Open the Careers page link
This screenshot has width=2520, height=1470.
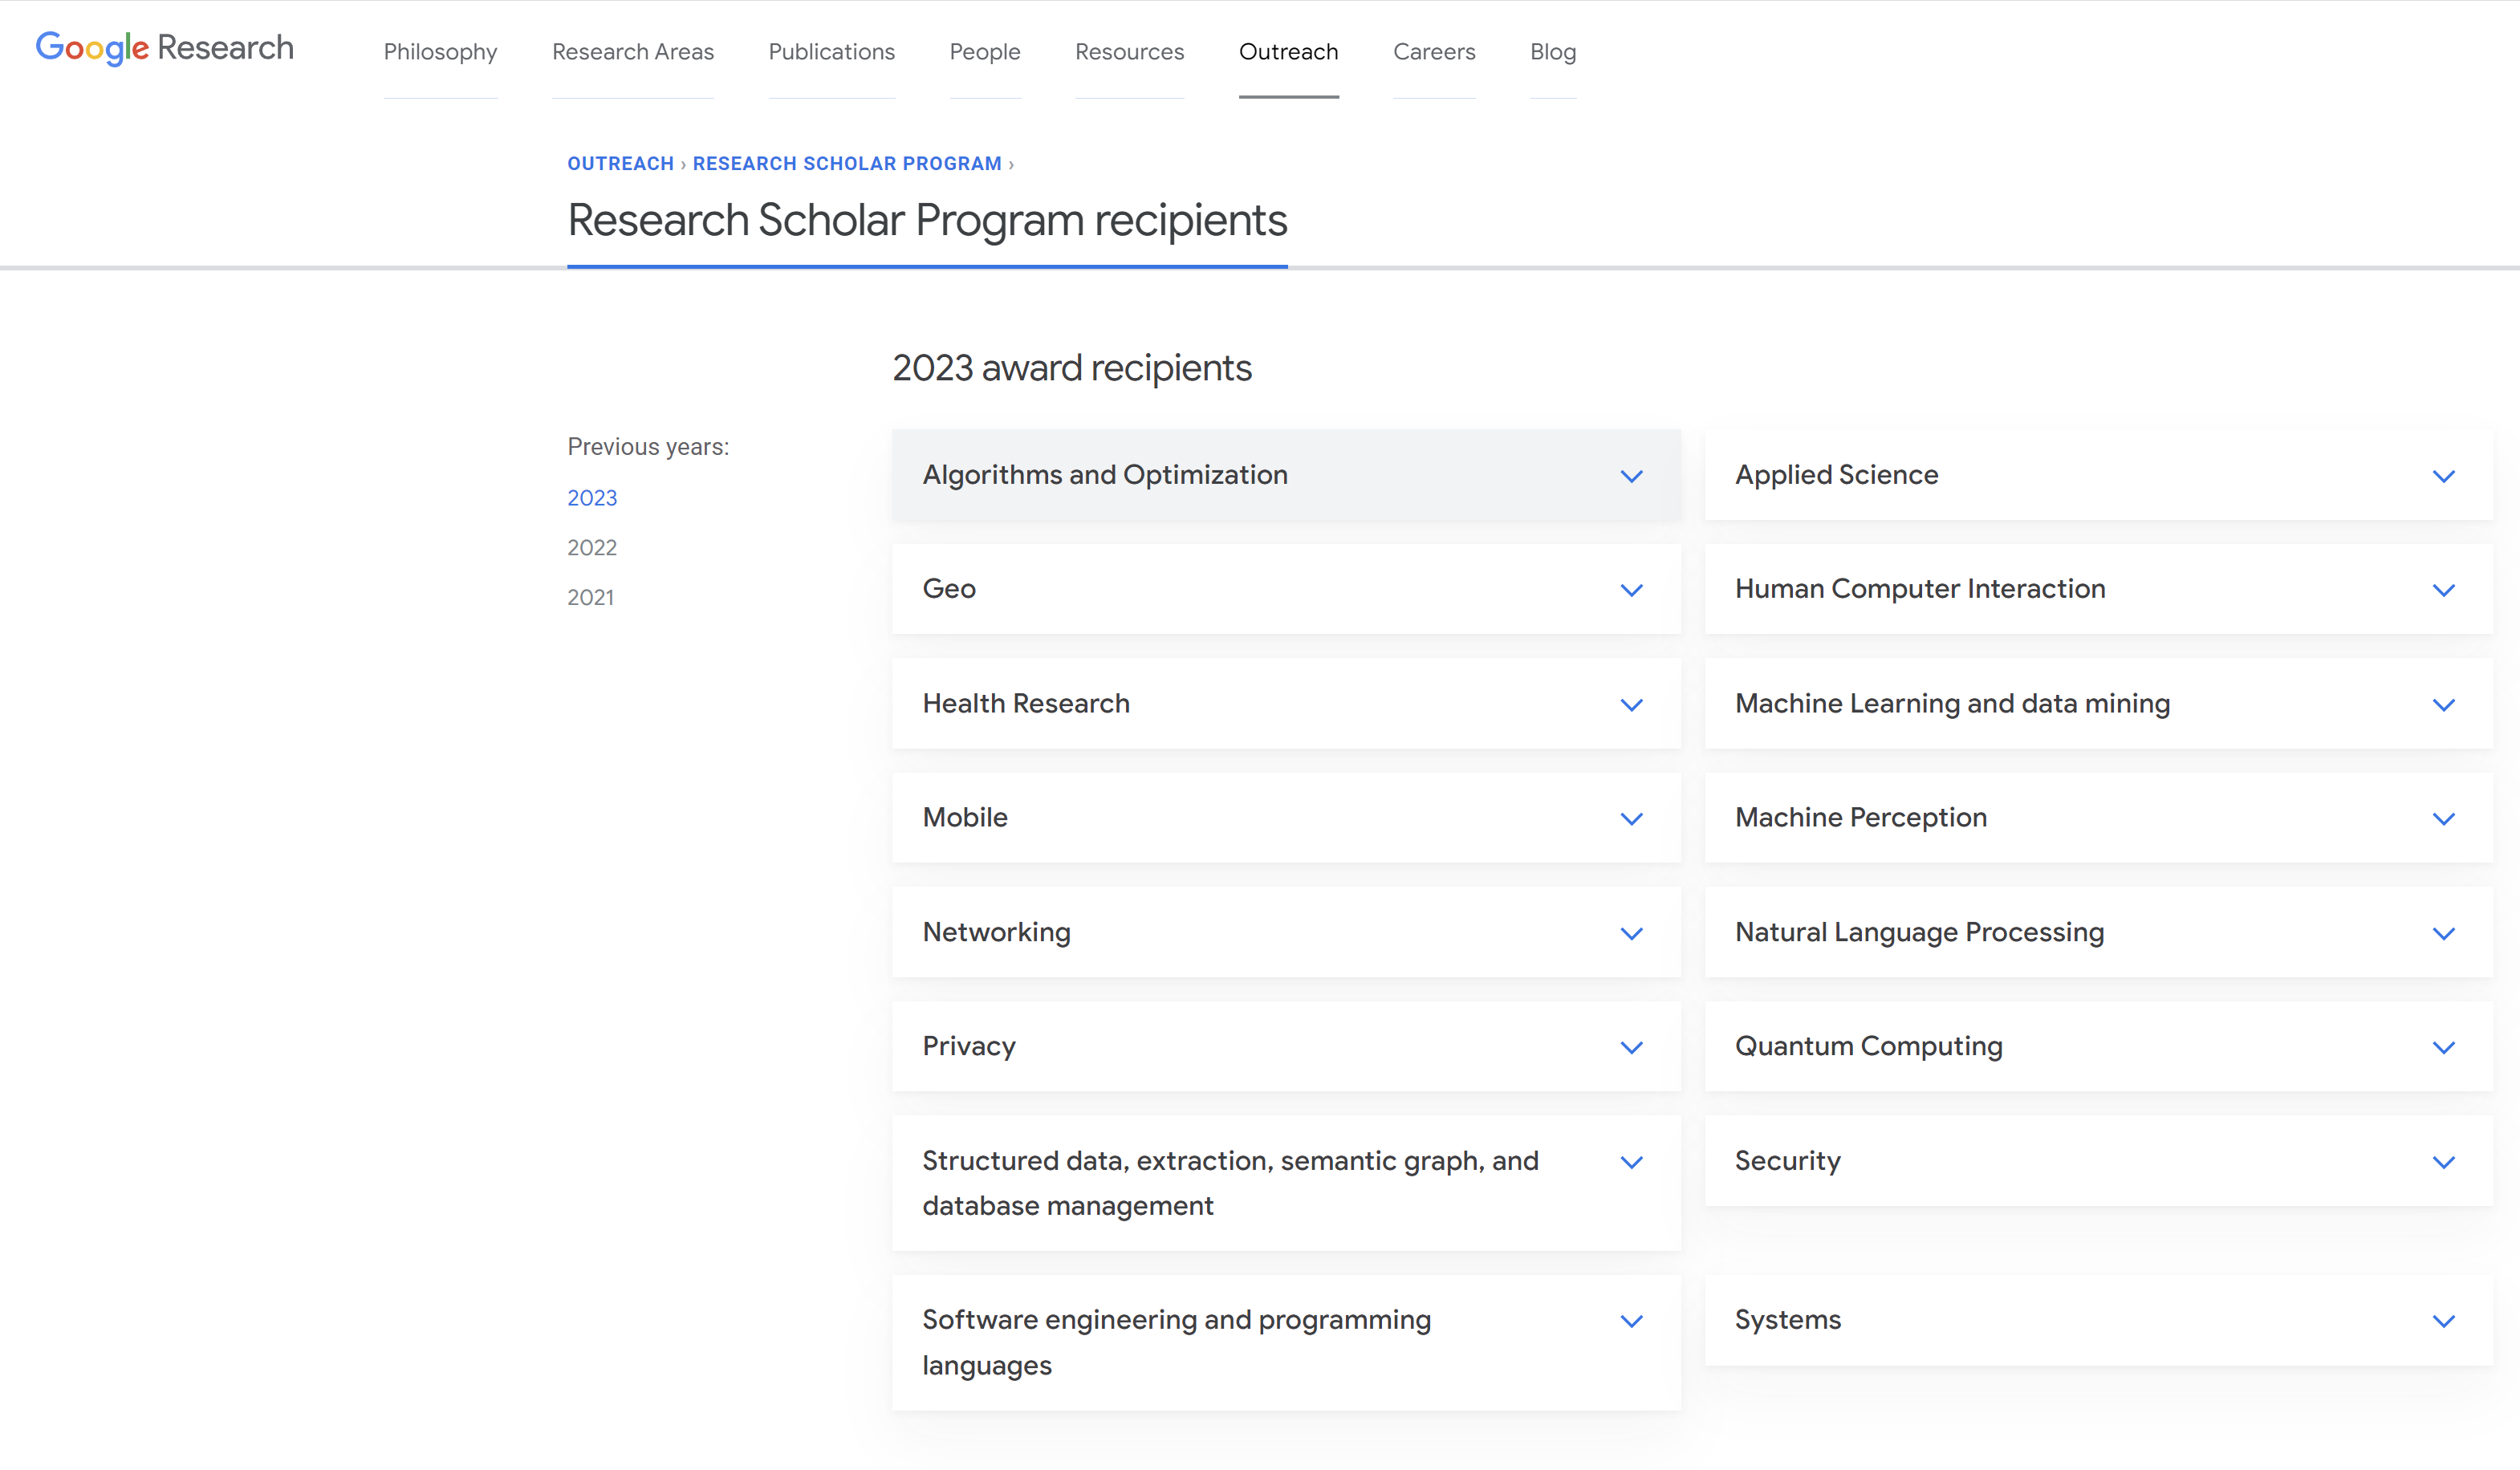tap(1434, 52)
